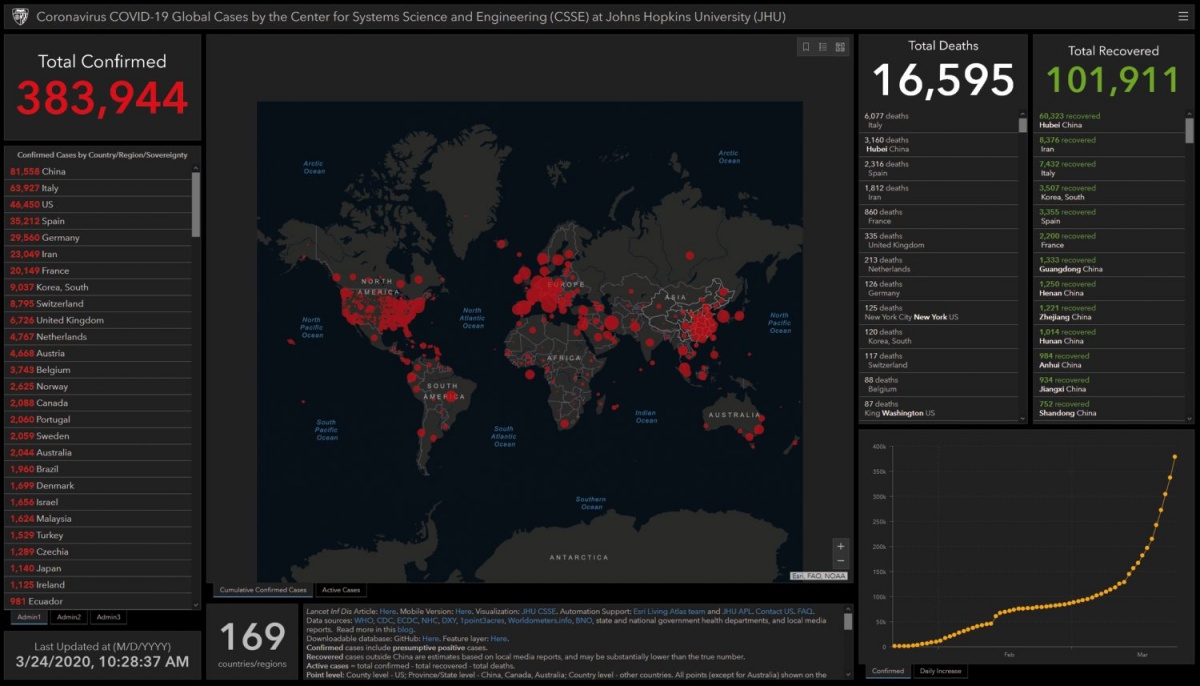The width and height of the screenshot is (1200, 686).
Task: Click 2,316 deaths Spain entry
Action: [939, 168]
